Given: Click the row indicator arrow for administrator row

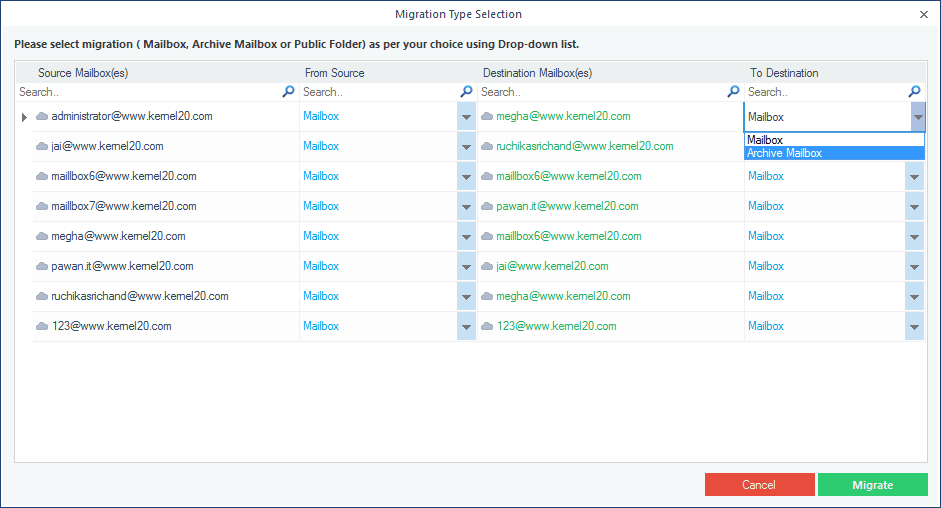Looking at the screenshot, I should [24, 117].
